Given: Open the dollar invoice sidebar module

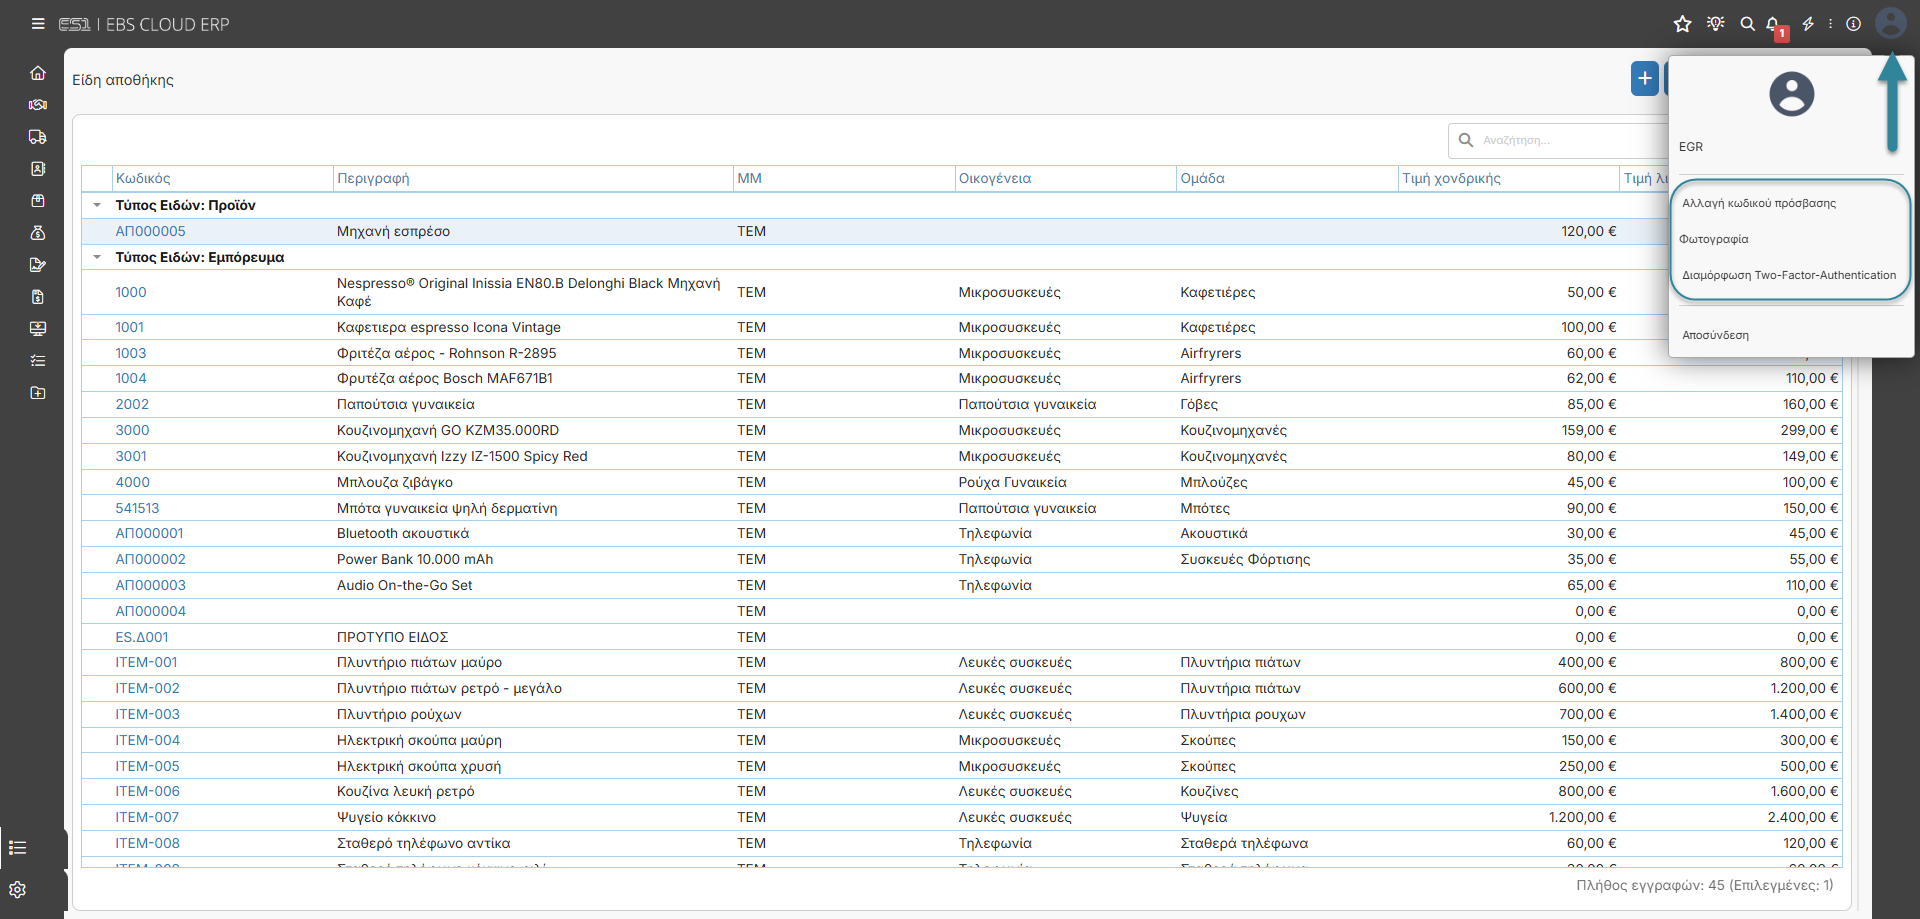Looking at the screenshot, I should pos(38,297).
